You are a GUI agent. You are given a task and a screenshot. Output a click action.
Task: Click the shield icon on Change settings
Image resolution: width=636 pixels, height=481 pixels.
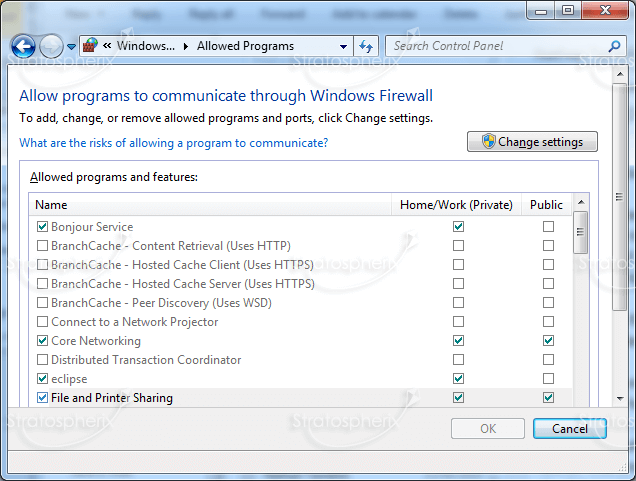489,141
